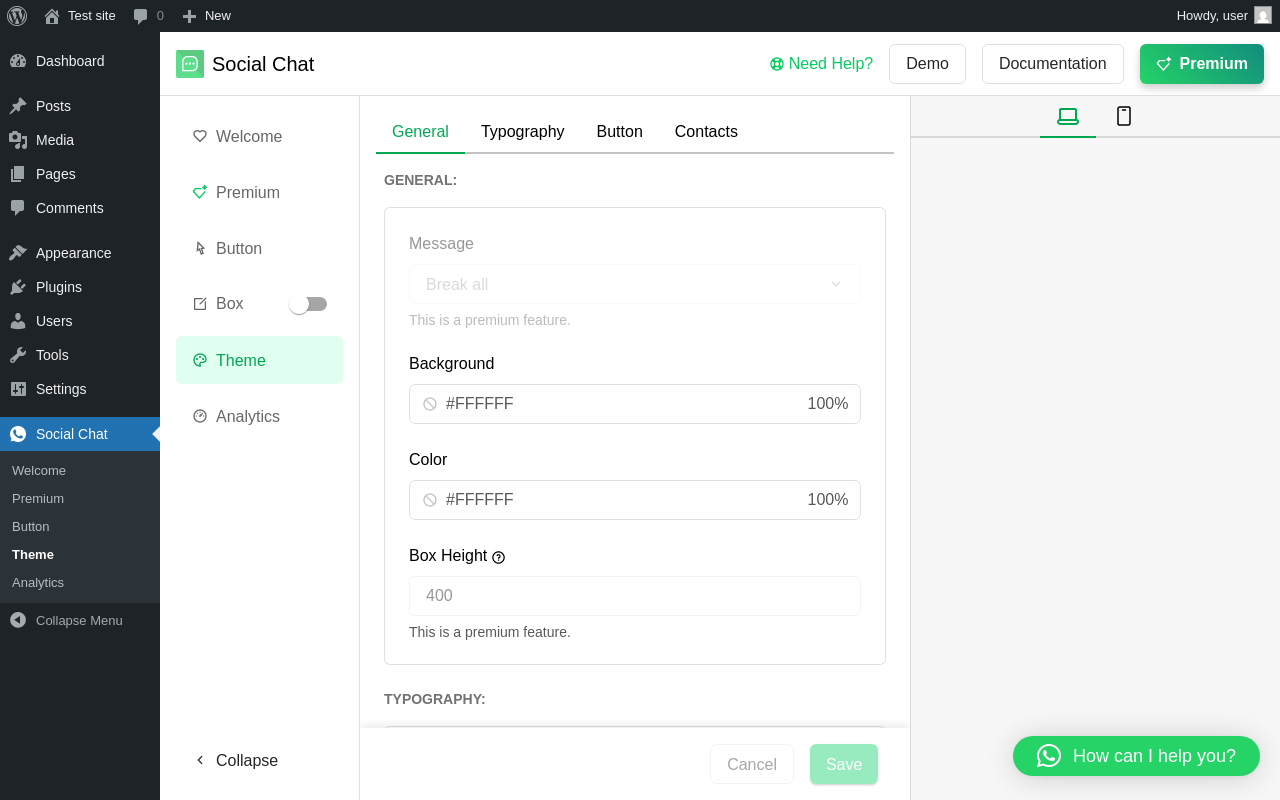This screenshot has height=800, width=1280.
Task: Open the Button submenu link in WordPress sidebar
Action: 31,527
